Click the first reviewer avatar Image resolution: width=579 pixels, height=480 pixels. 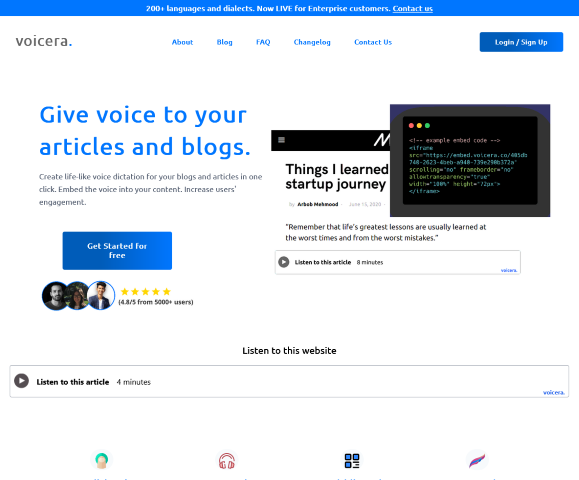55,296
